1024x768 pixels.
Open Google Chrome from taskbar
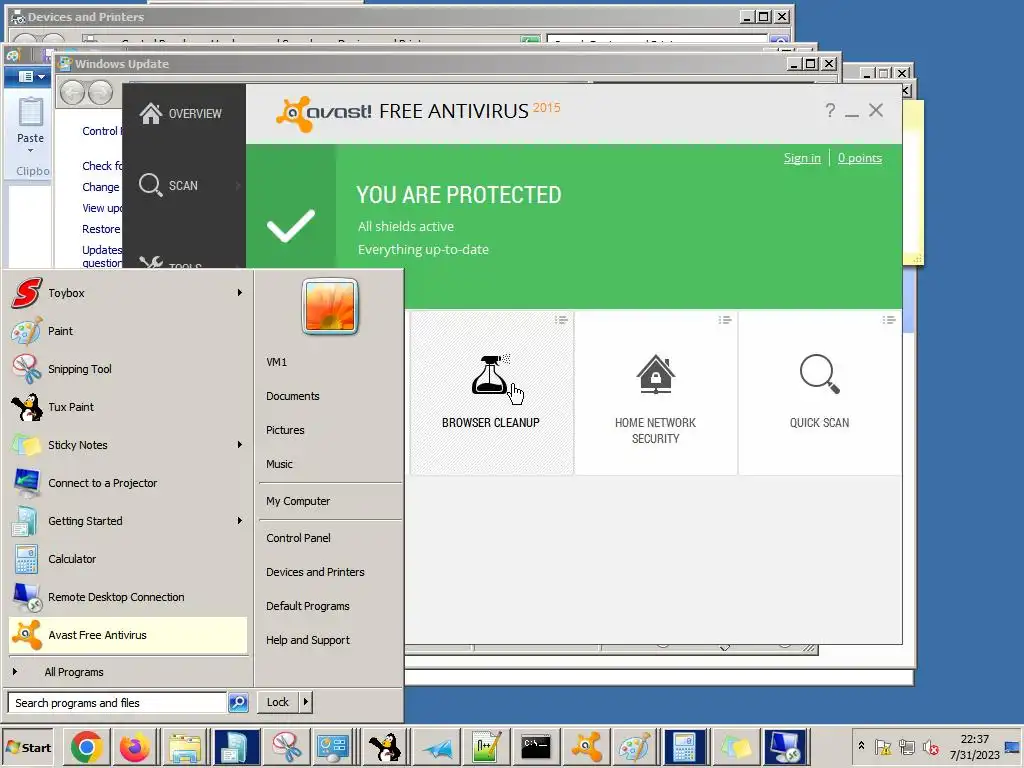87,747
